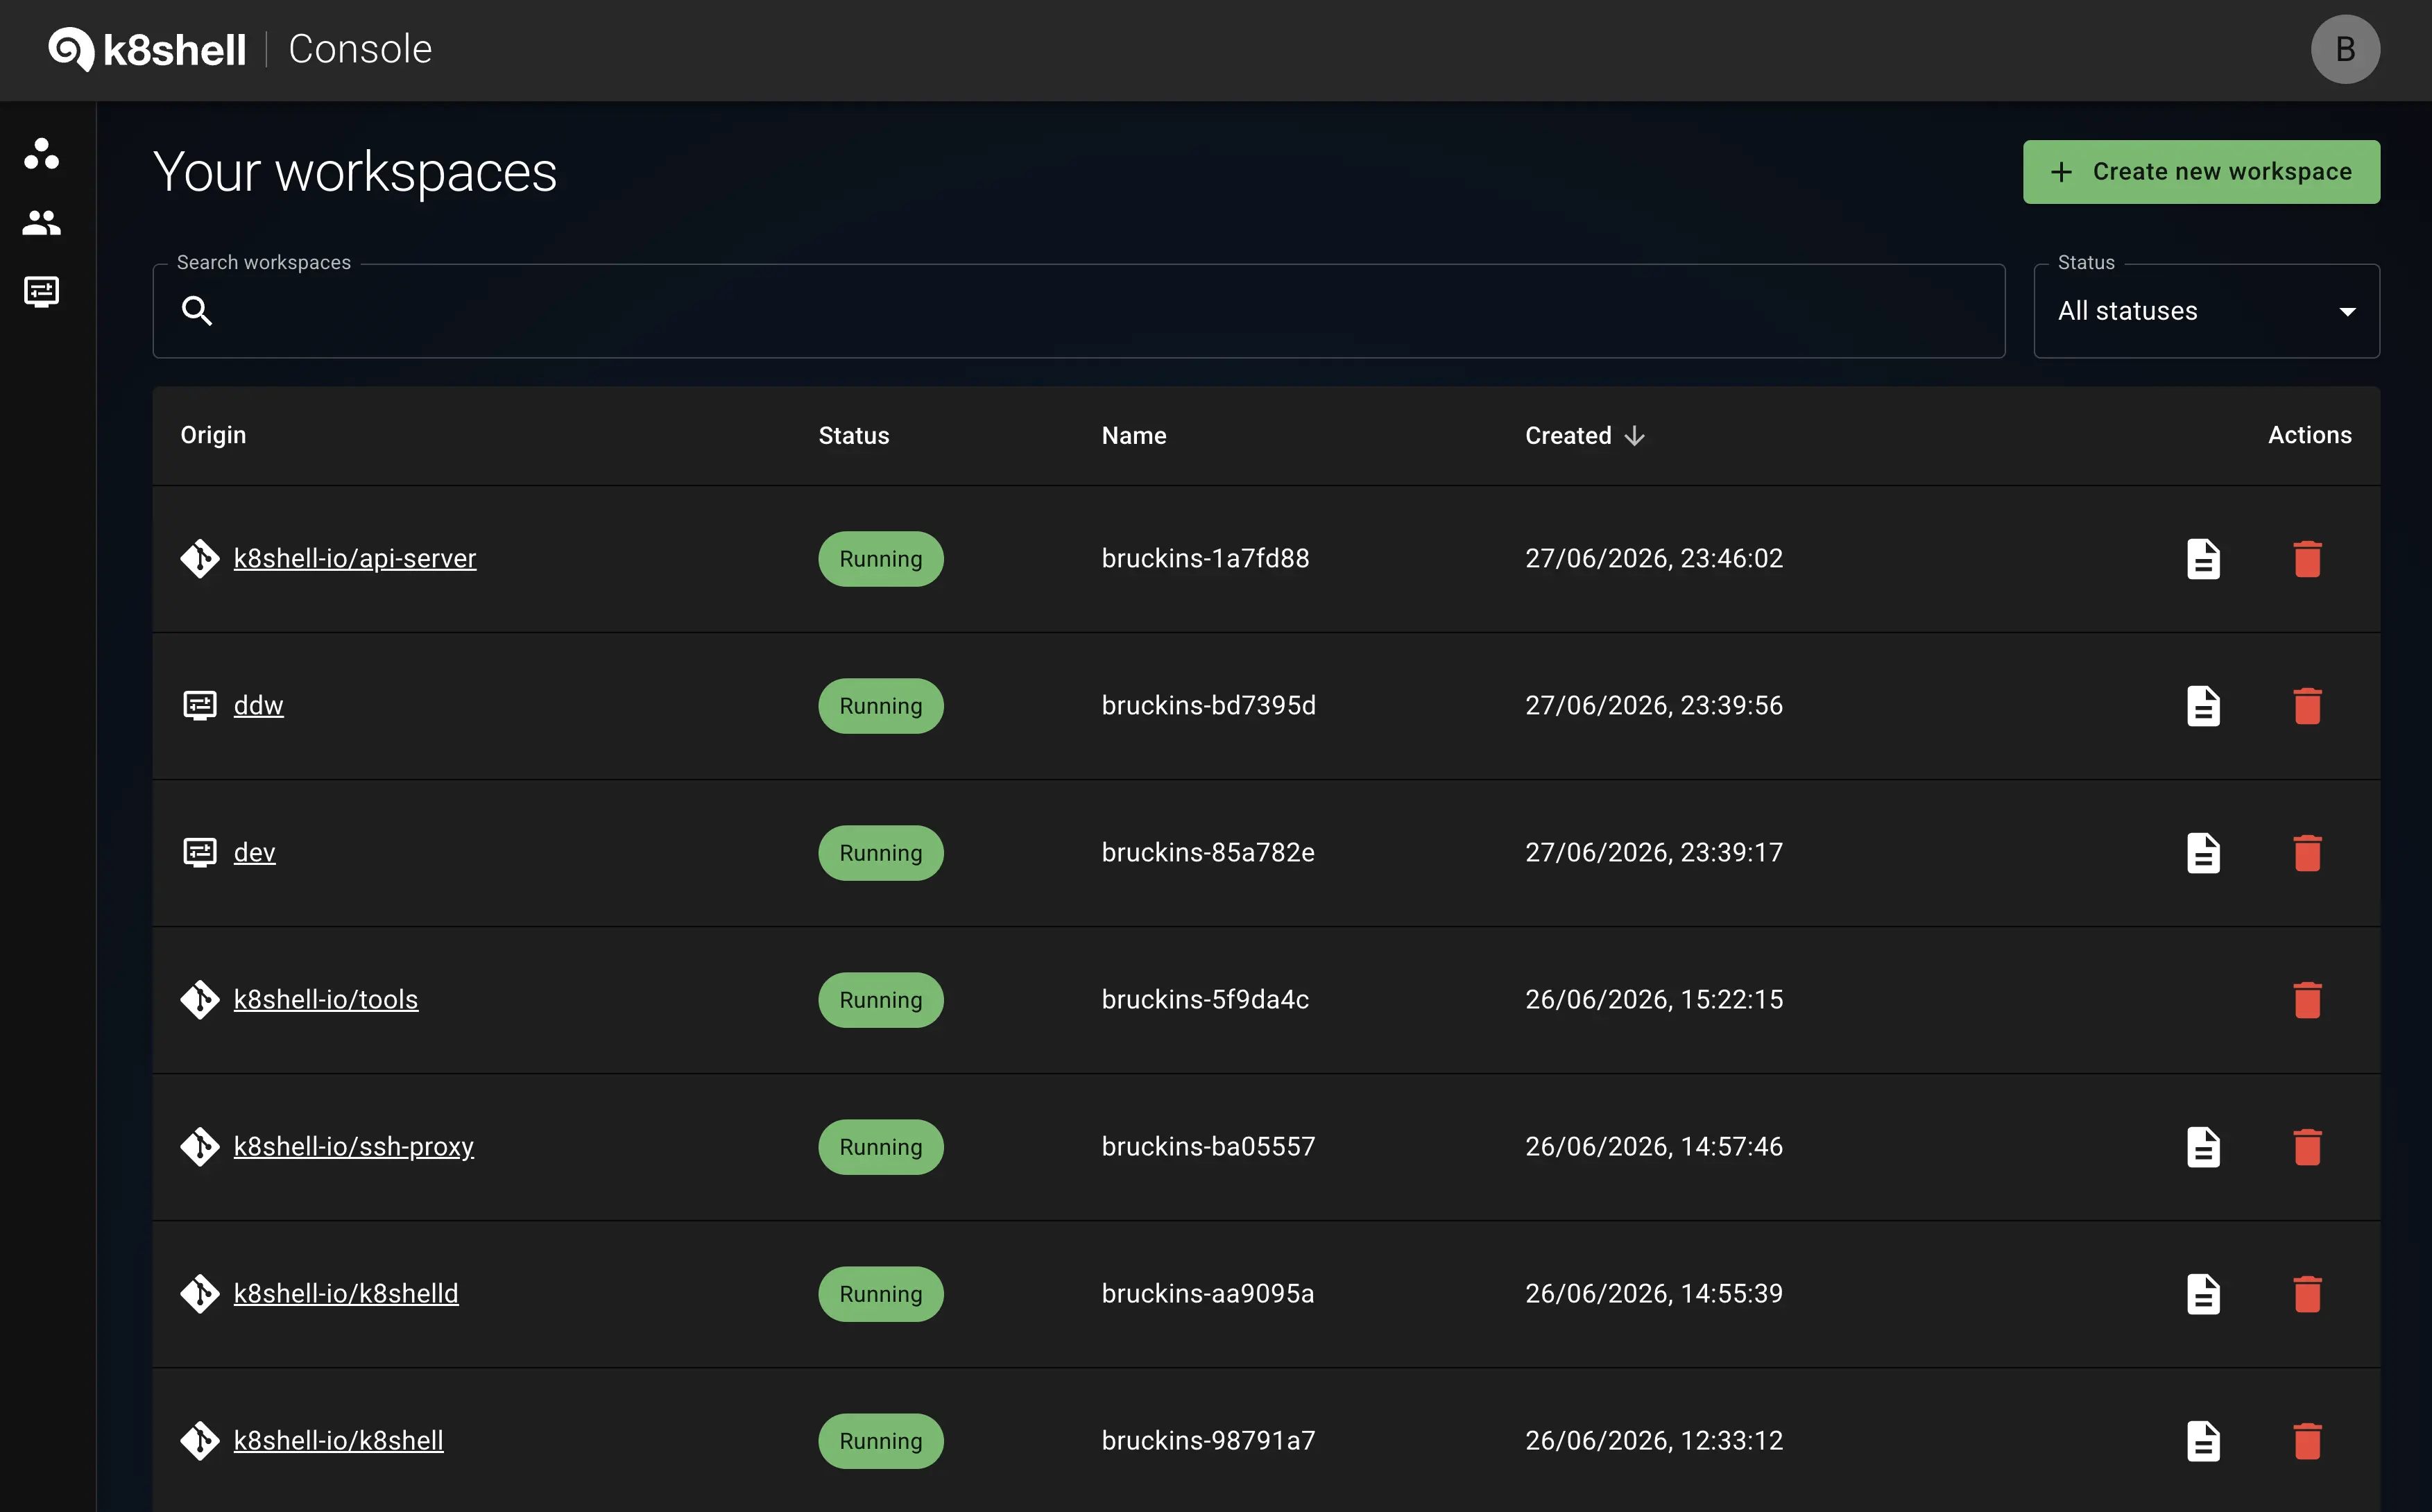Click the k8shell logo icon
Screen dimensions: 2432x1512
click(x=71, y=49)
